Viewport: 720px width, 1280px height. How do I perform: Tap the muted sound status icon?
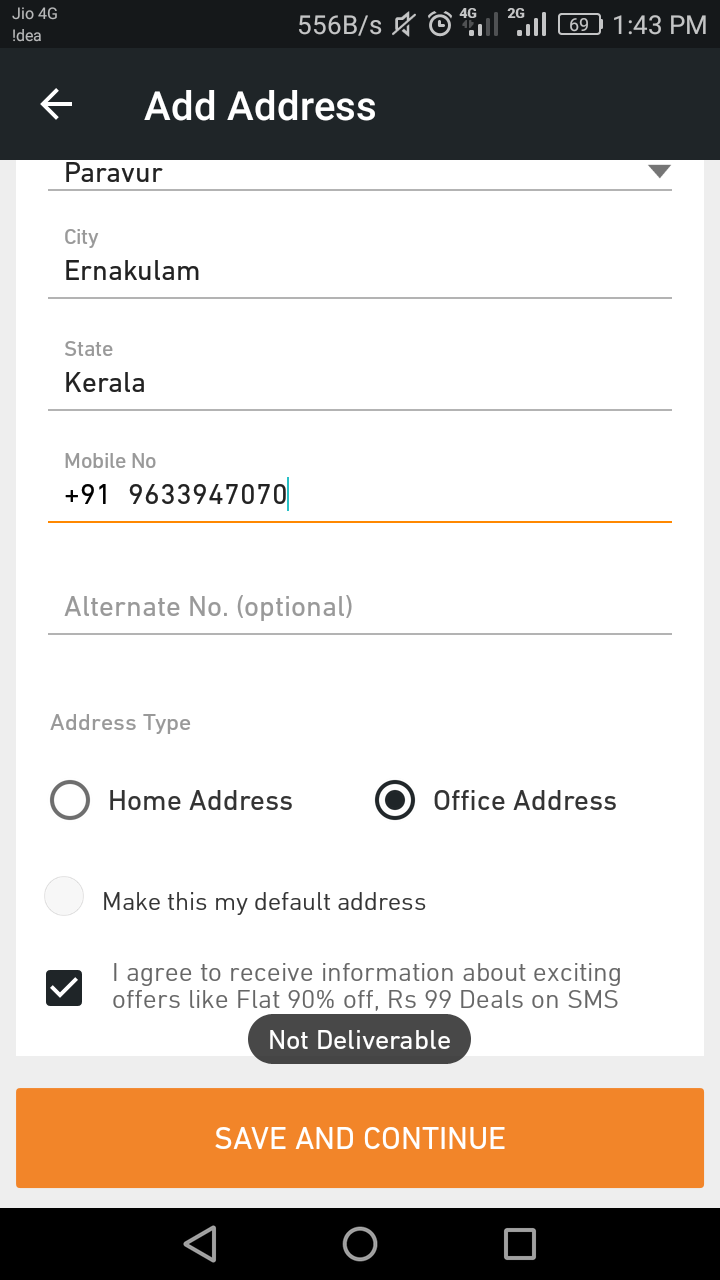[x=404, y=24]
